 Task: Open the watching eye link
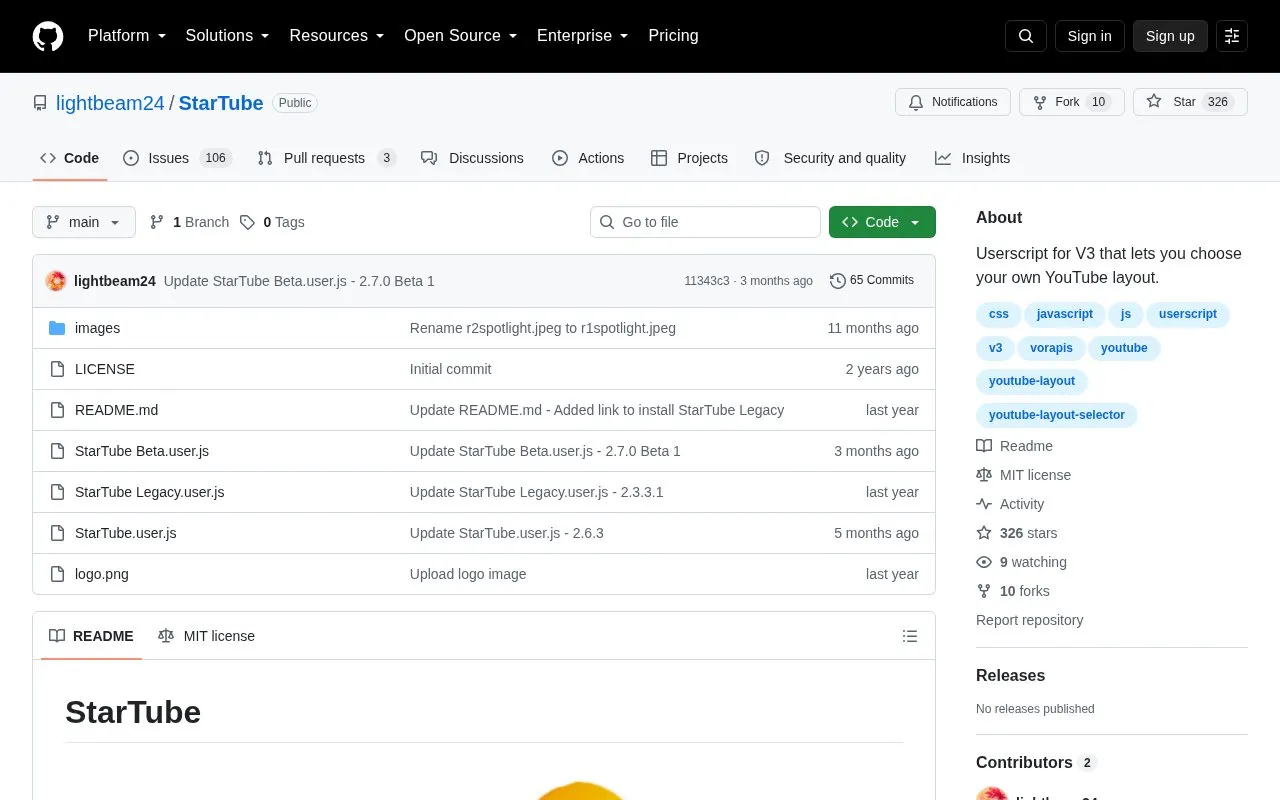(1021, 562)
